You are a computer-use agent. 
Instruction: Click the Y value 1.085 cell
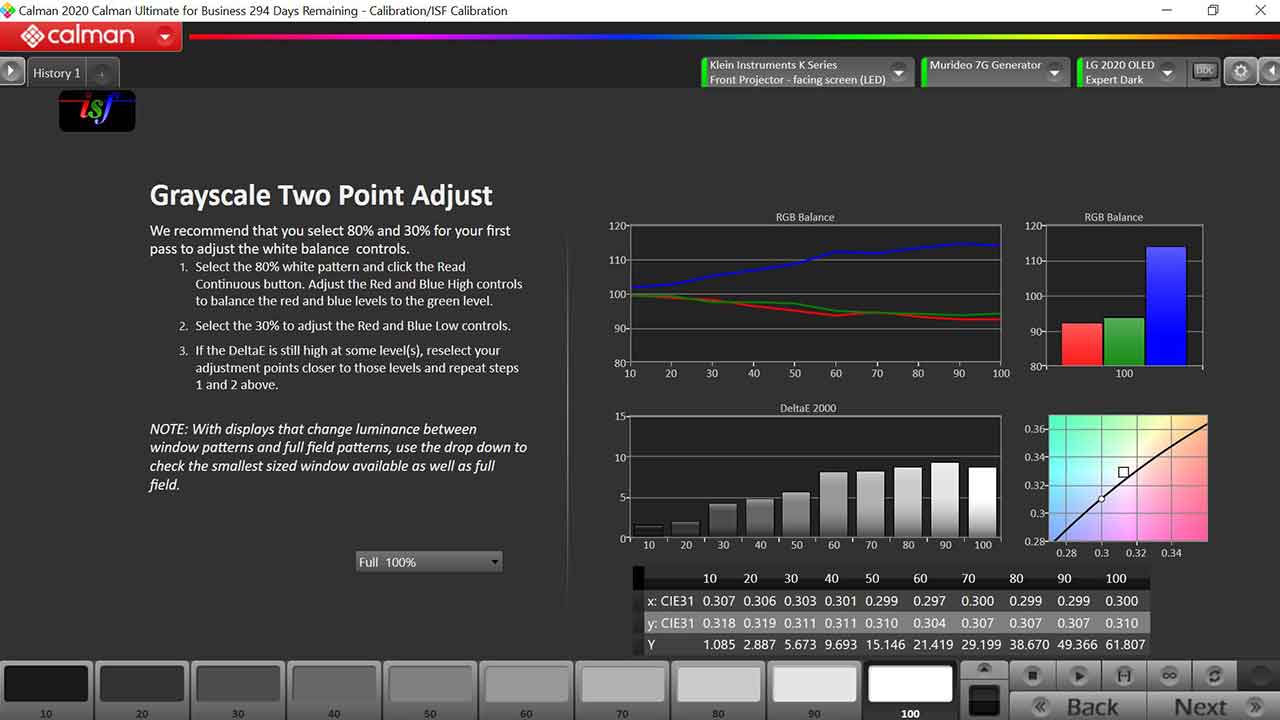[x=718, y=645]
